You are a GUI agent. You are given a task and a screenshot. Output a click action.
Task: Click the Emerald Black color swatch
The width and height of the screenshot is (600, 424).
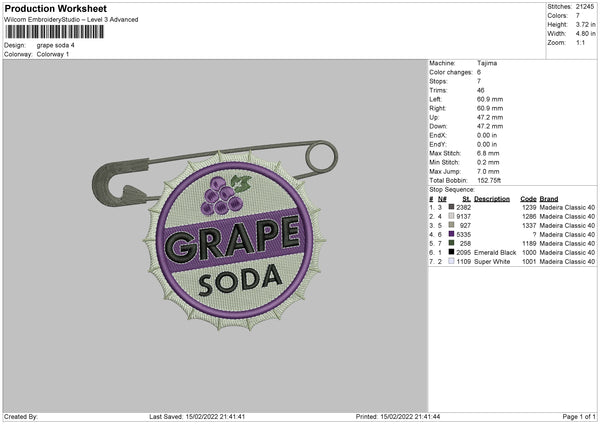coord(451,252)
